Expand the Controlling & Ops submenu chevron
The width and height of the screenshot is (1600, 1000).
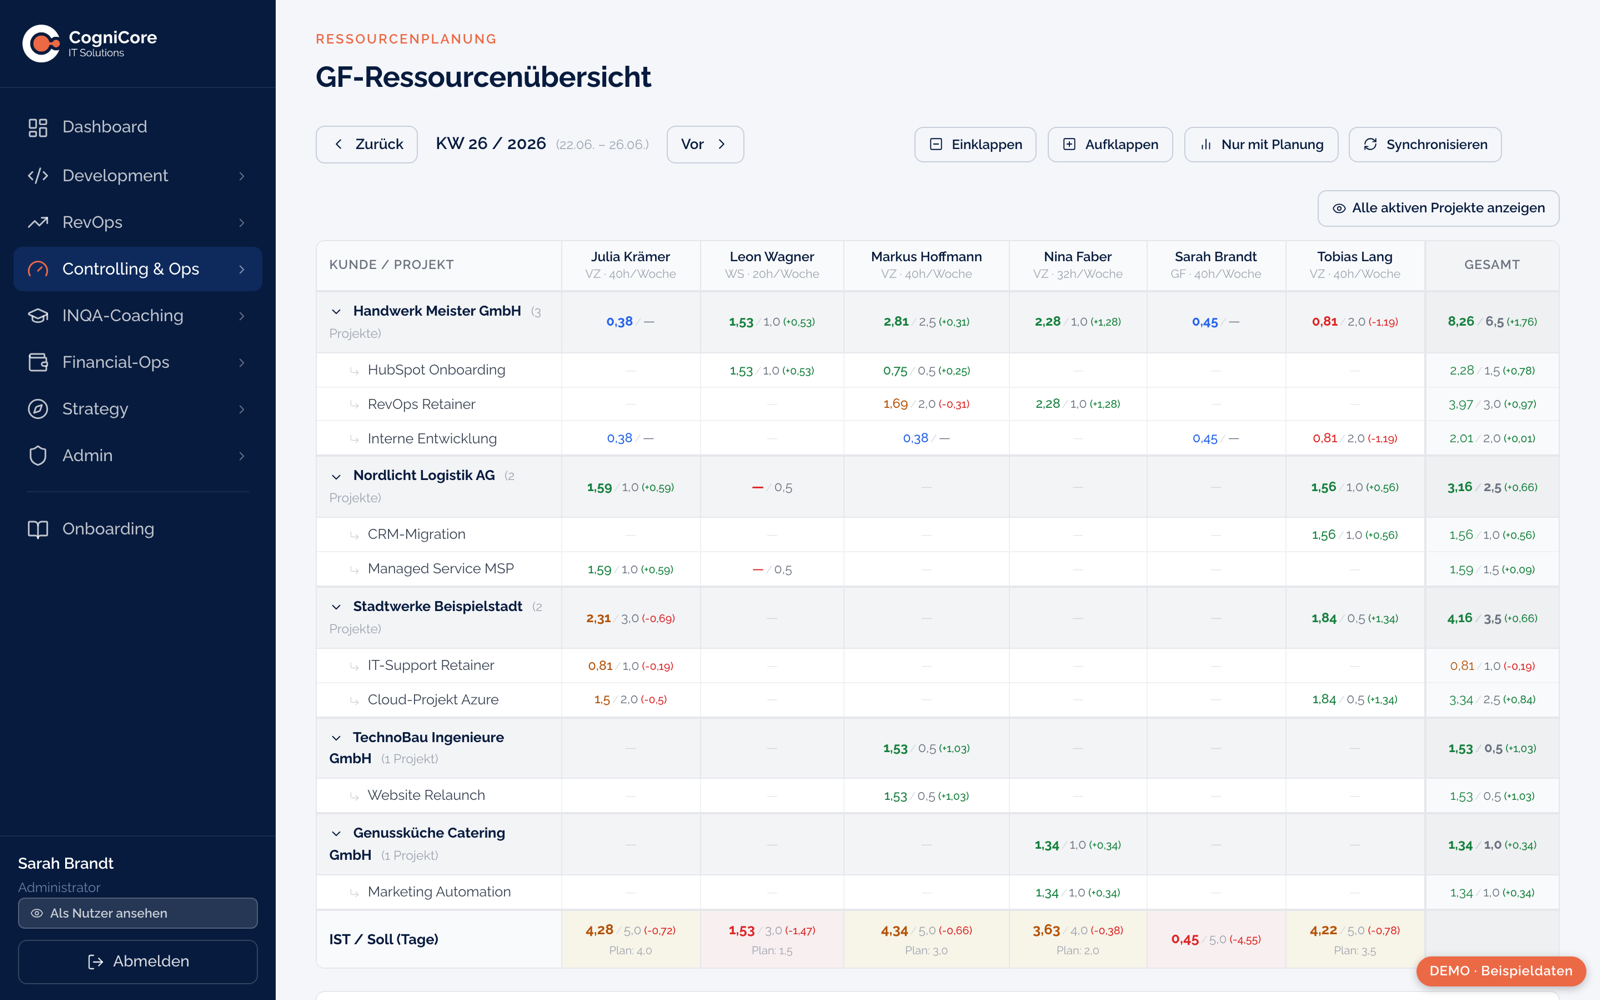pos(242,269)
